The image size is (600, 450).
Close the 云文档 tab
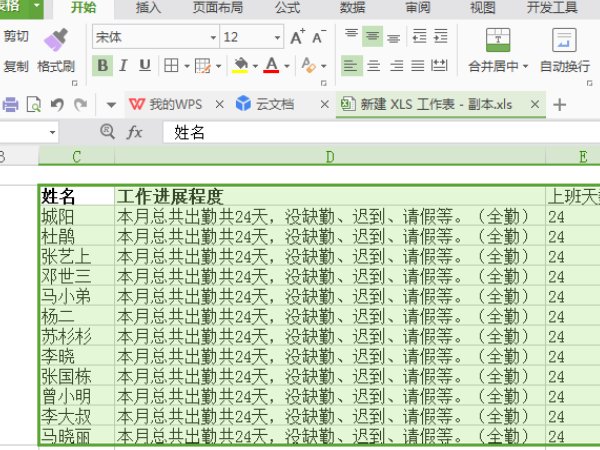[324, 104]
